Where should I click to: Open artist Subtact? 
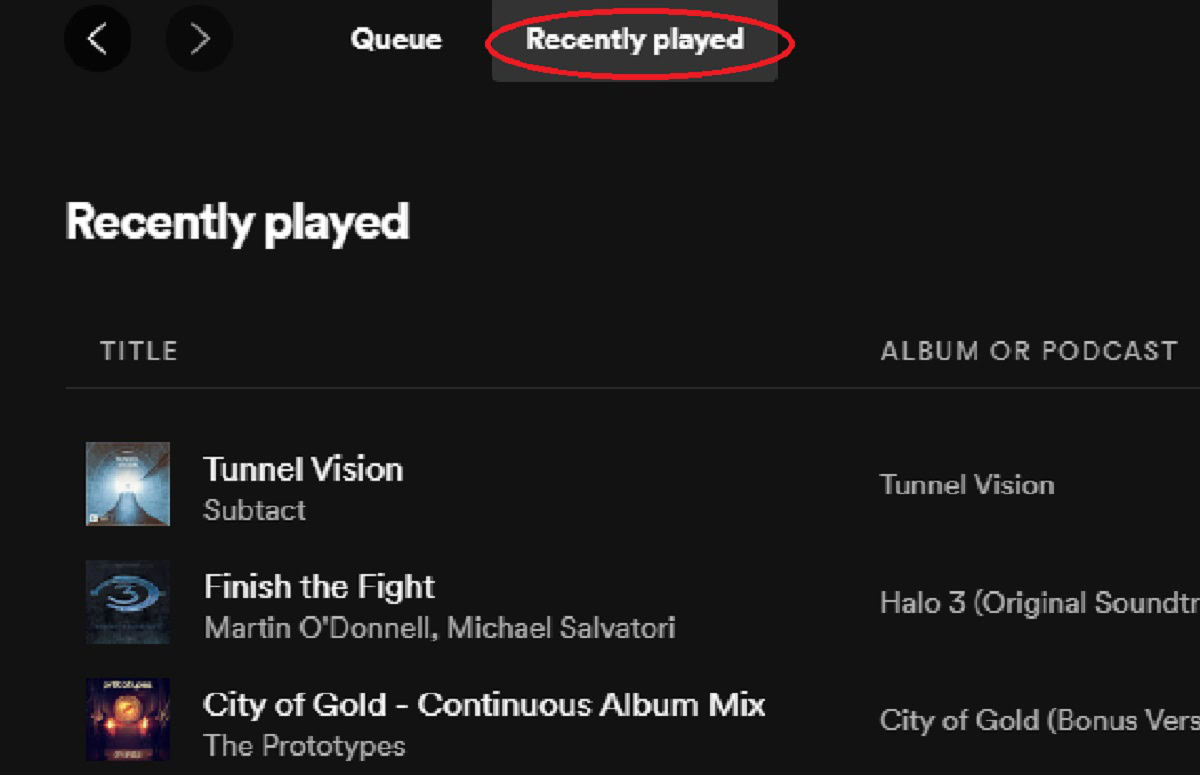point(254,510)
